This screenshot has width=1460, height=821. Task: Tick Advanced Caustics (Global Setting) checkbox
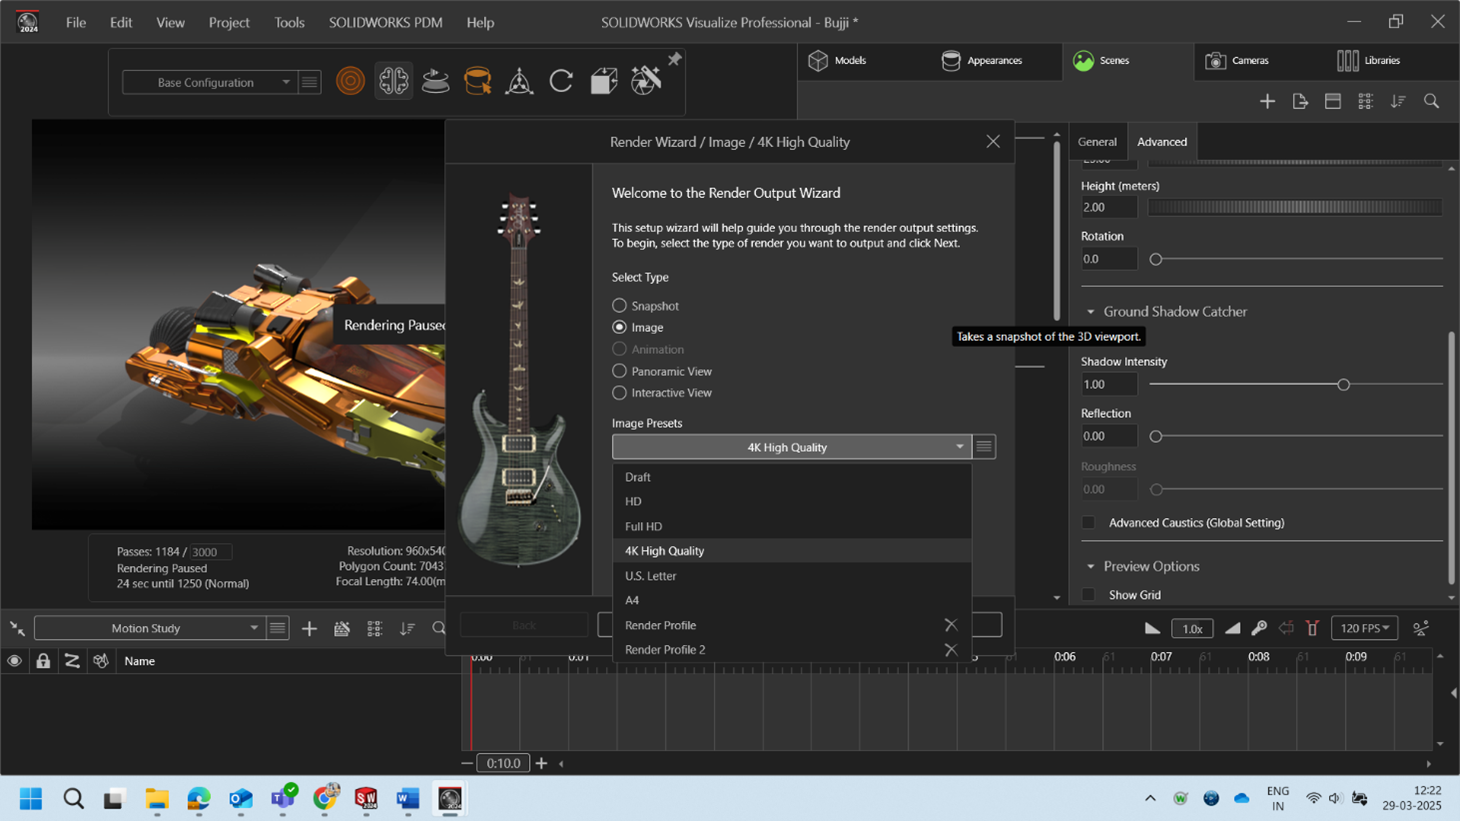click(x=1088, y=523)
